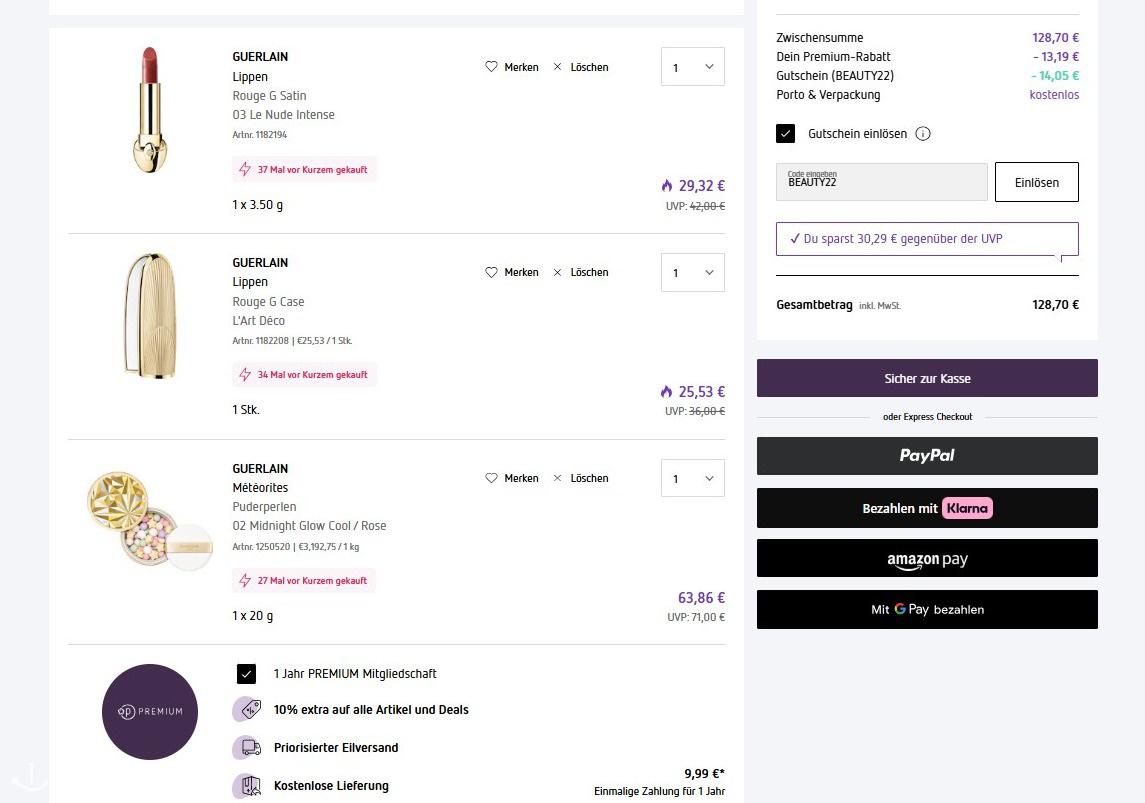Click delete X icon for Météorites

click(x=558, y=478)
